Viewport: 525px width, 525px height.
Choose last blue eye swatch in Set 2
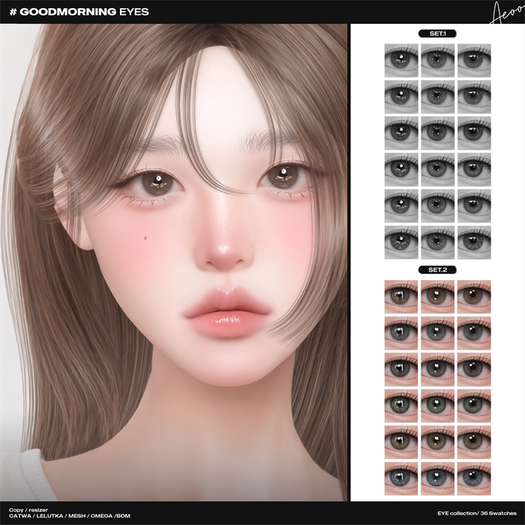click(474, 479)
